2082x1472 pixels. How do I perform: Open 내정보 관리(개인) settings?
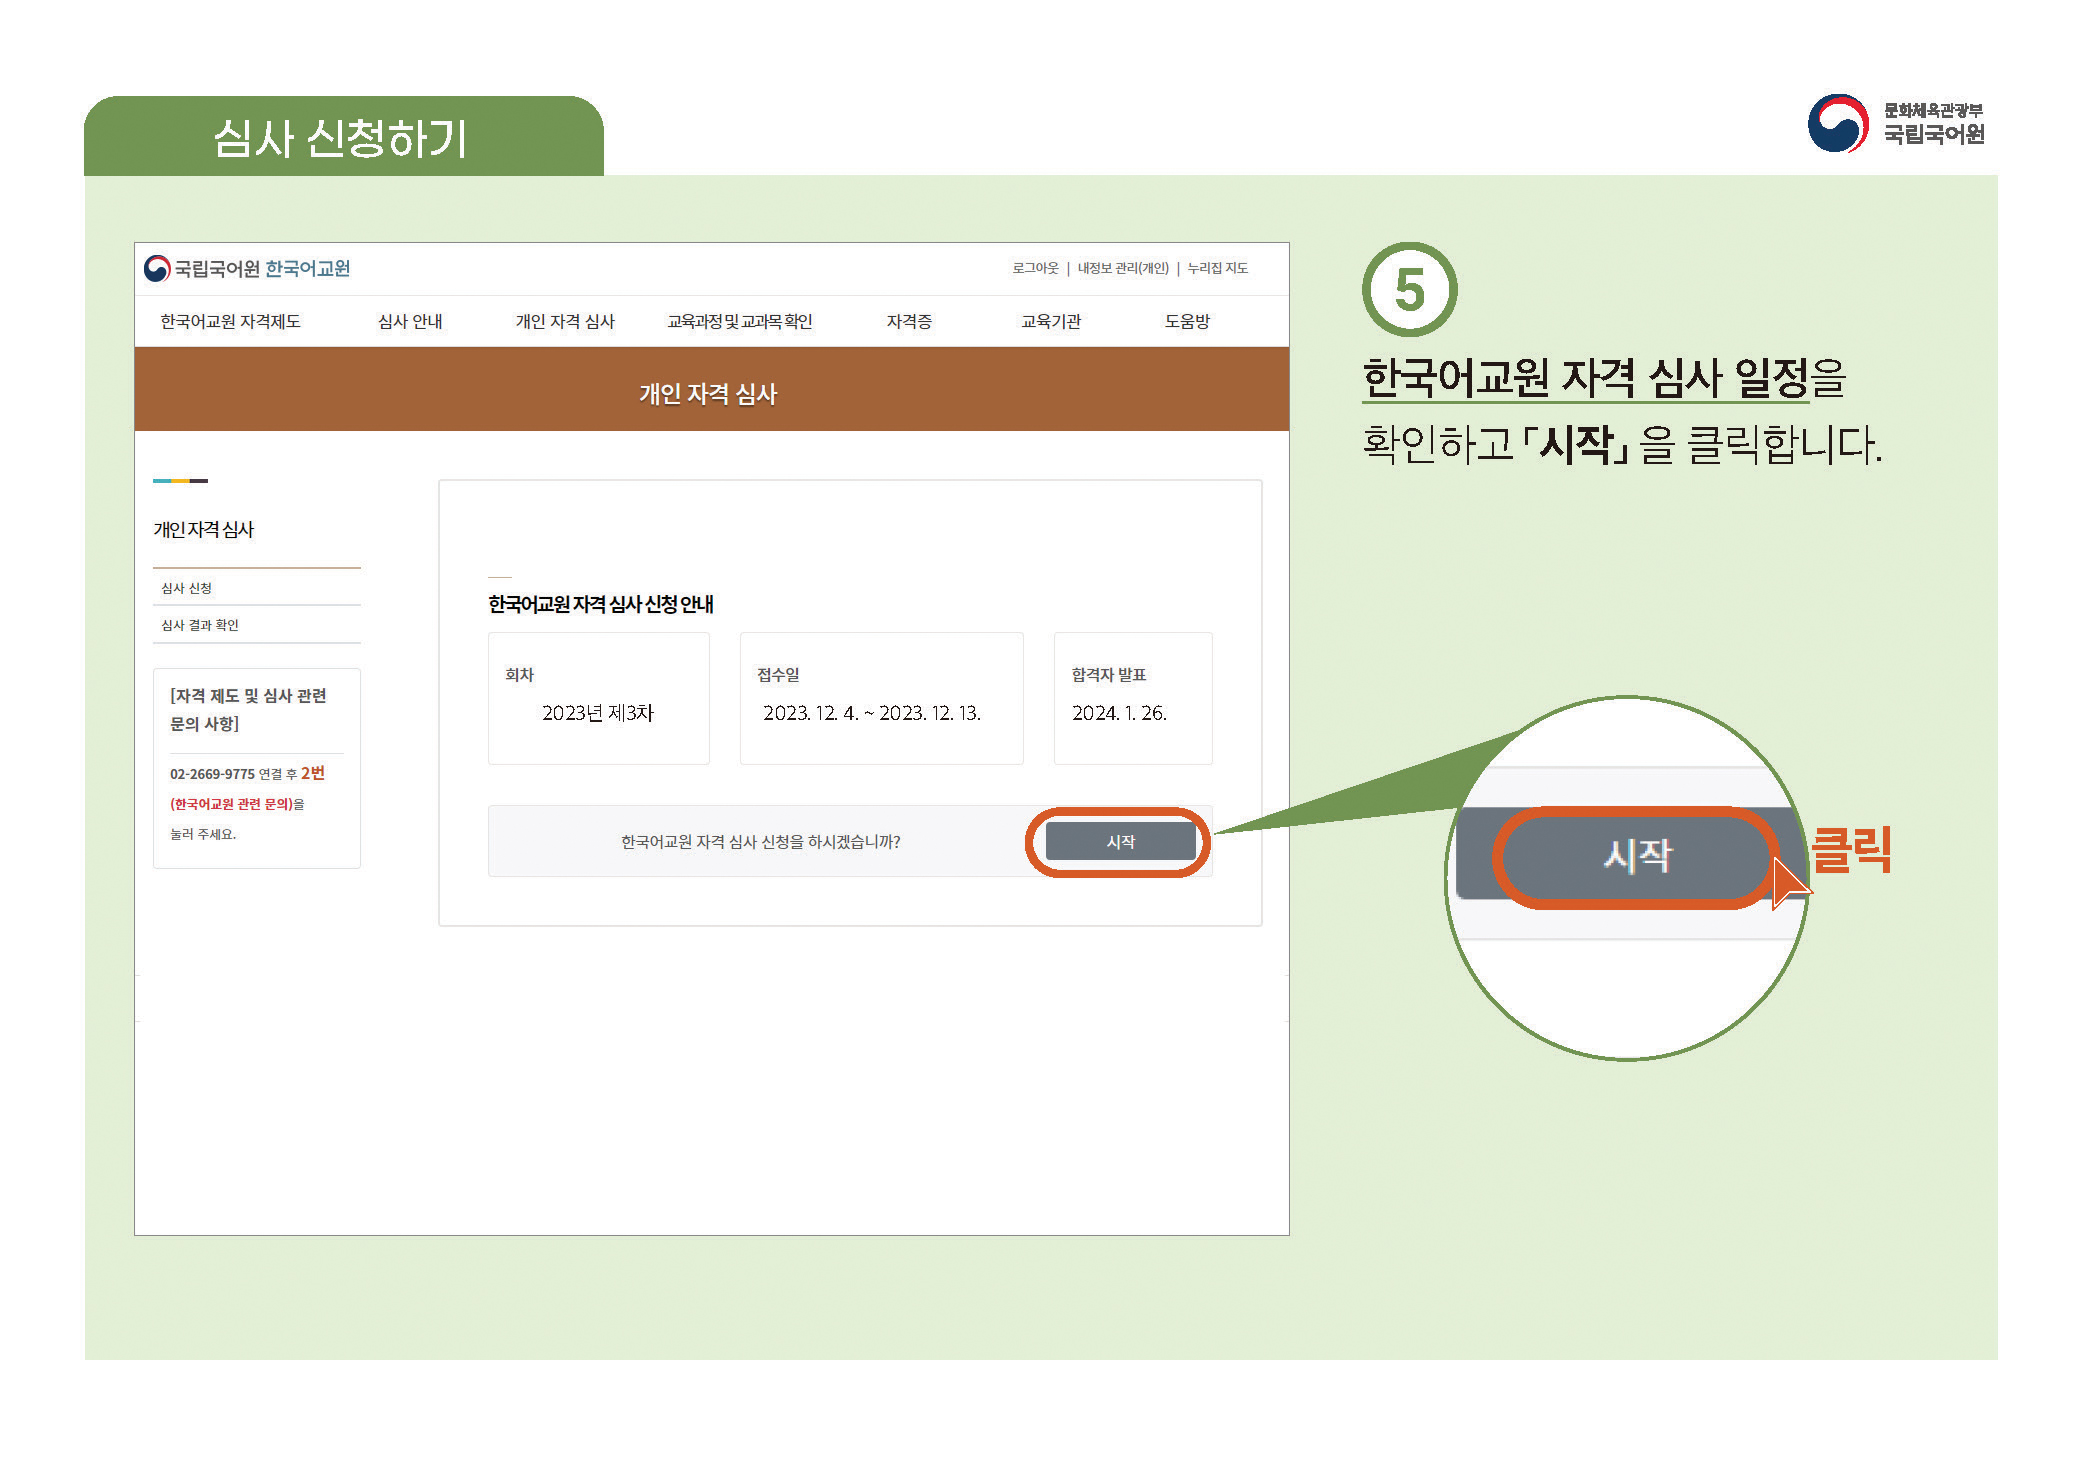[x=1121, y=268]
